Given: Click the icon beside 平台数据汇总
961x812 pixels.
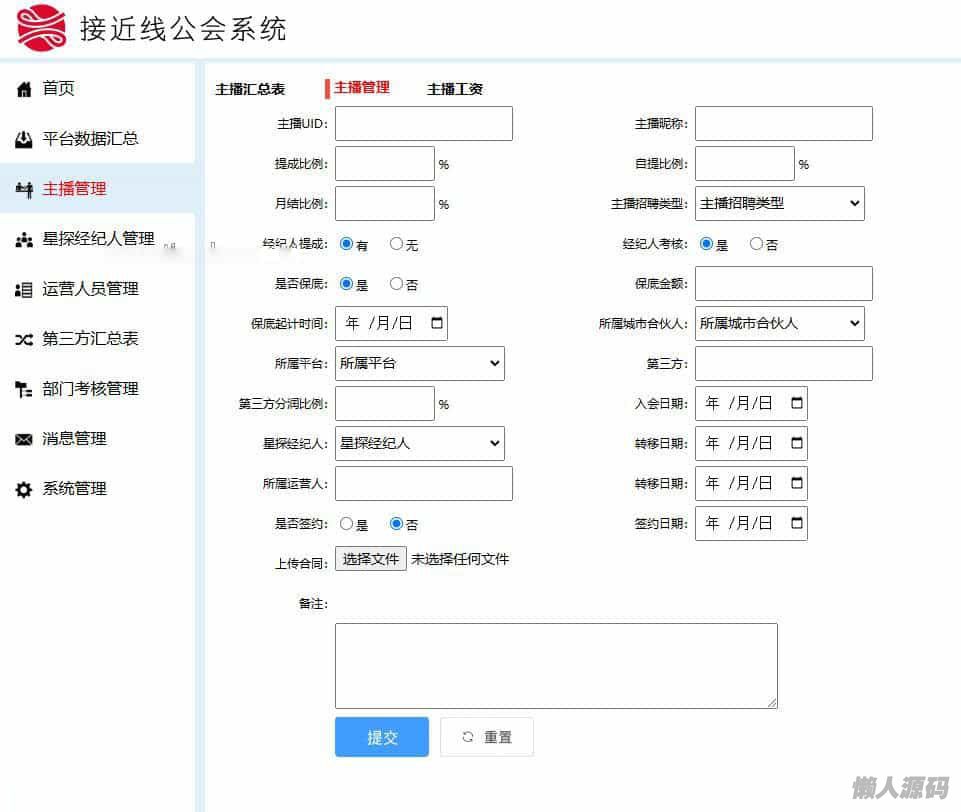Looking at the screenshot, I should [24, 140].
